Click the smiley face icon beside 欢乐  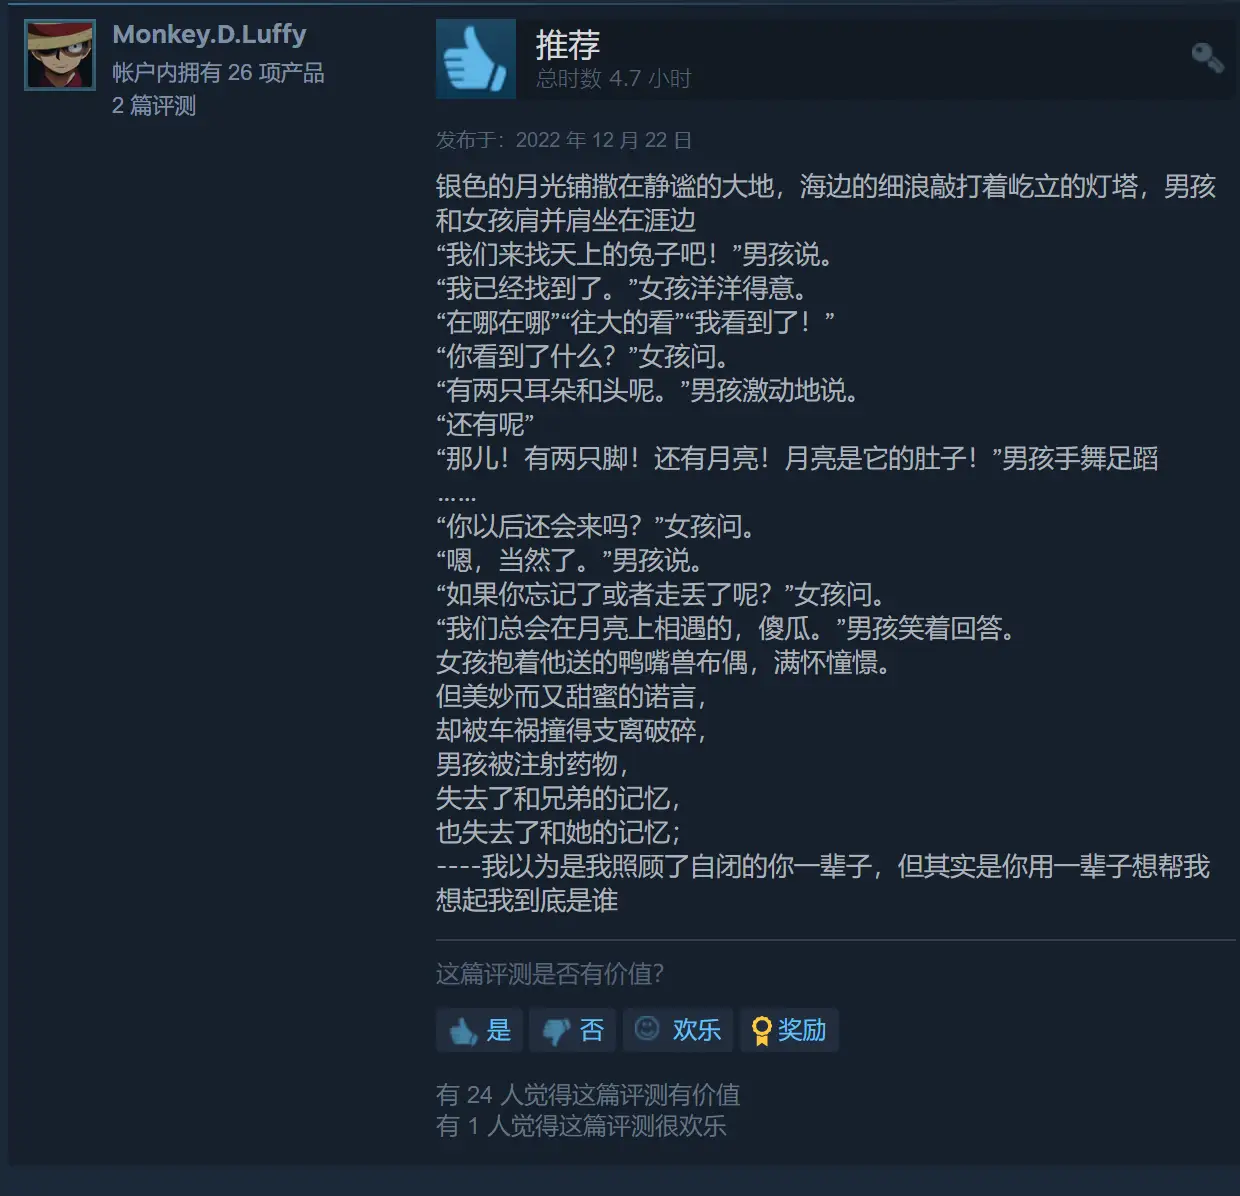point(648,1029)
